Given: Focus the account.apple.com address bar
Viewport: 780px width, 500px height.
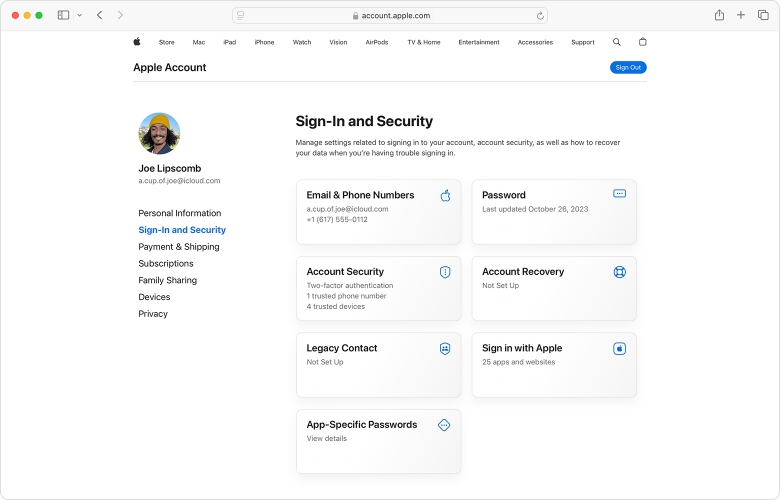Looking at the screenshot, I should coord(390,16).
